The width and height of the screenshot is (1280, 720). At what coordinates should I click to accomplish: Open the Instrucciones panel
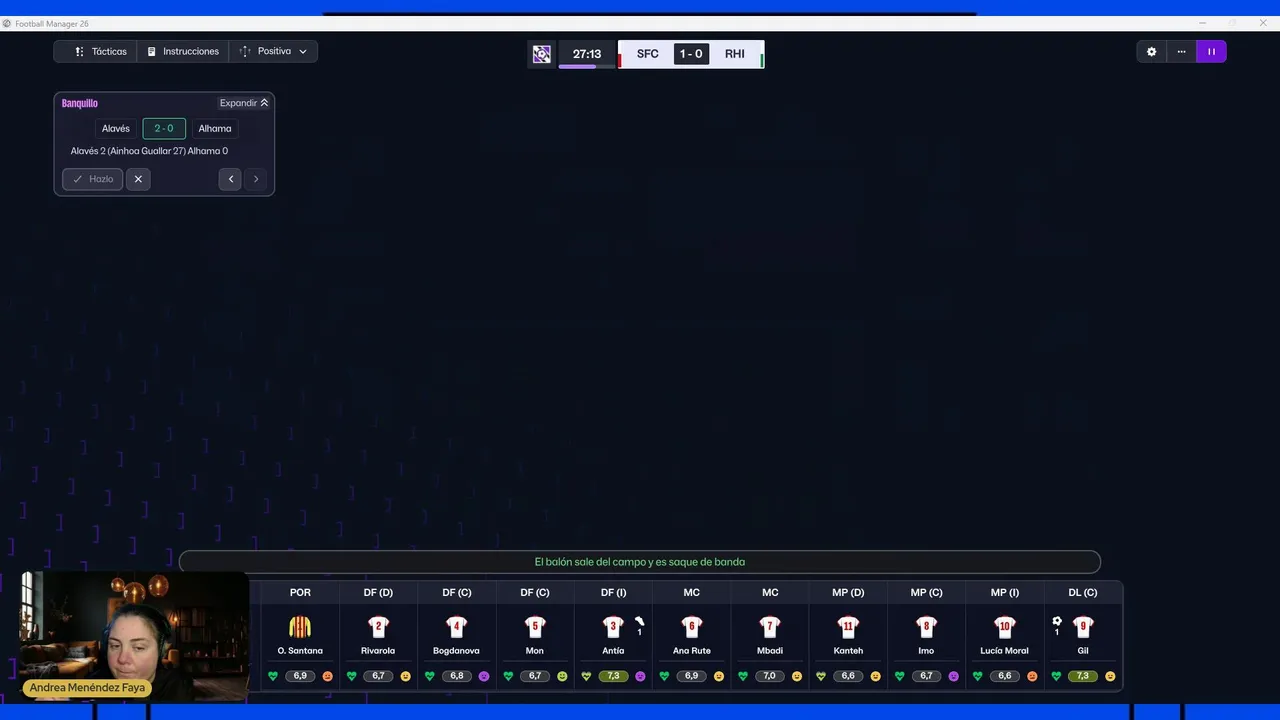182,51
